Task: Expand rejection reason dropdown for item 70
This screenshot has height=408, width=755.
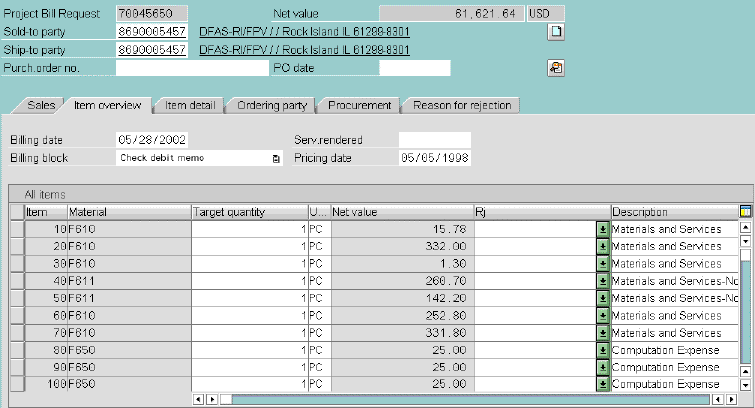Action: 603,333
